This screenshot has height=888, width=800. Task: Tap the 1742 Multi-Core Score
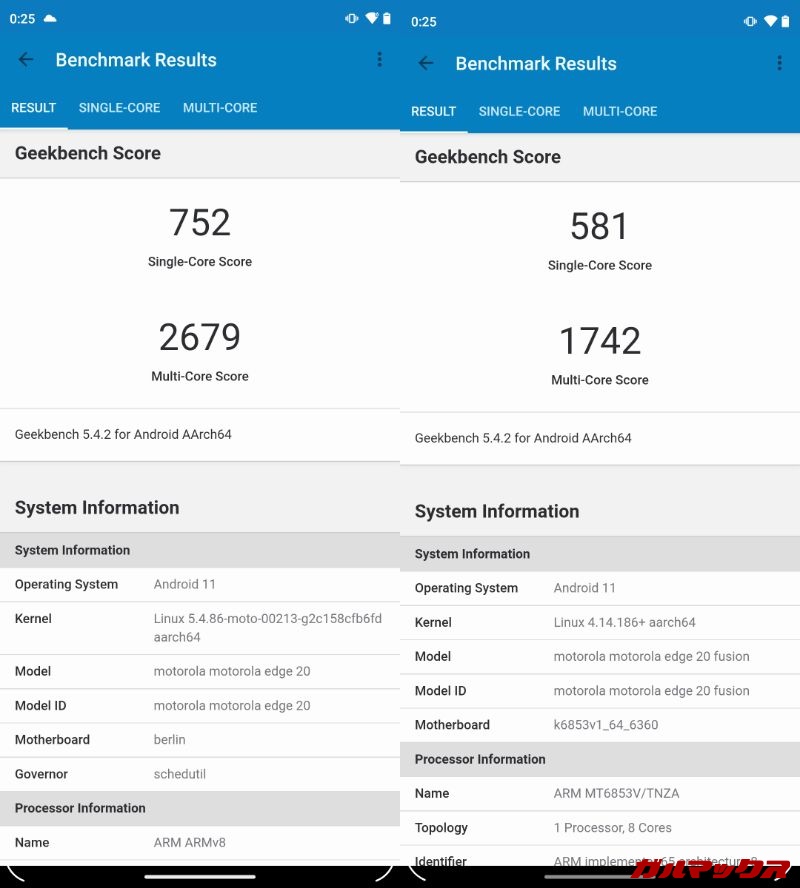(600, 342)
